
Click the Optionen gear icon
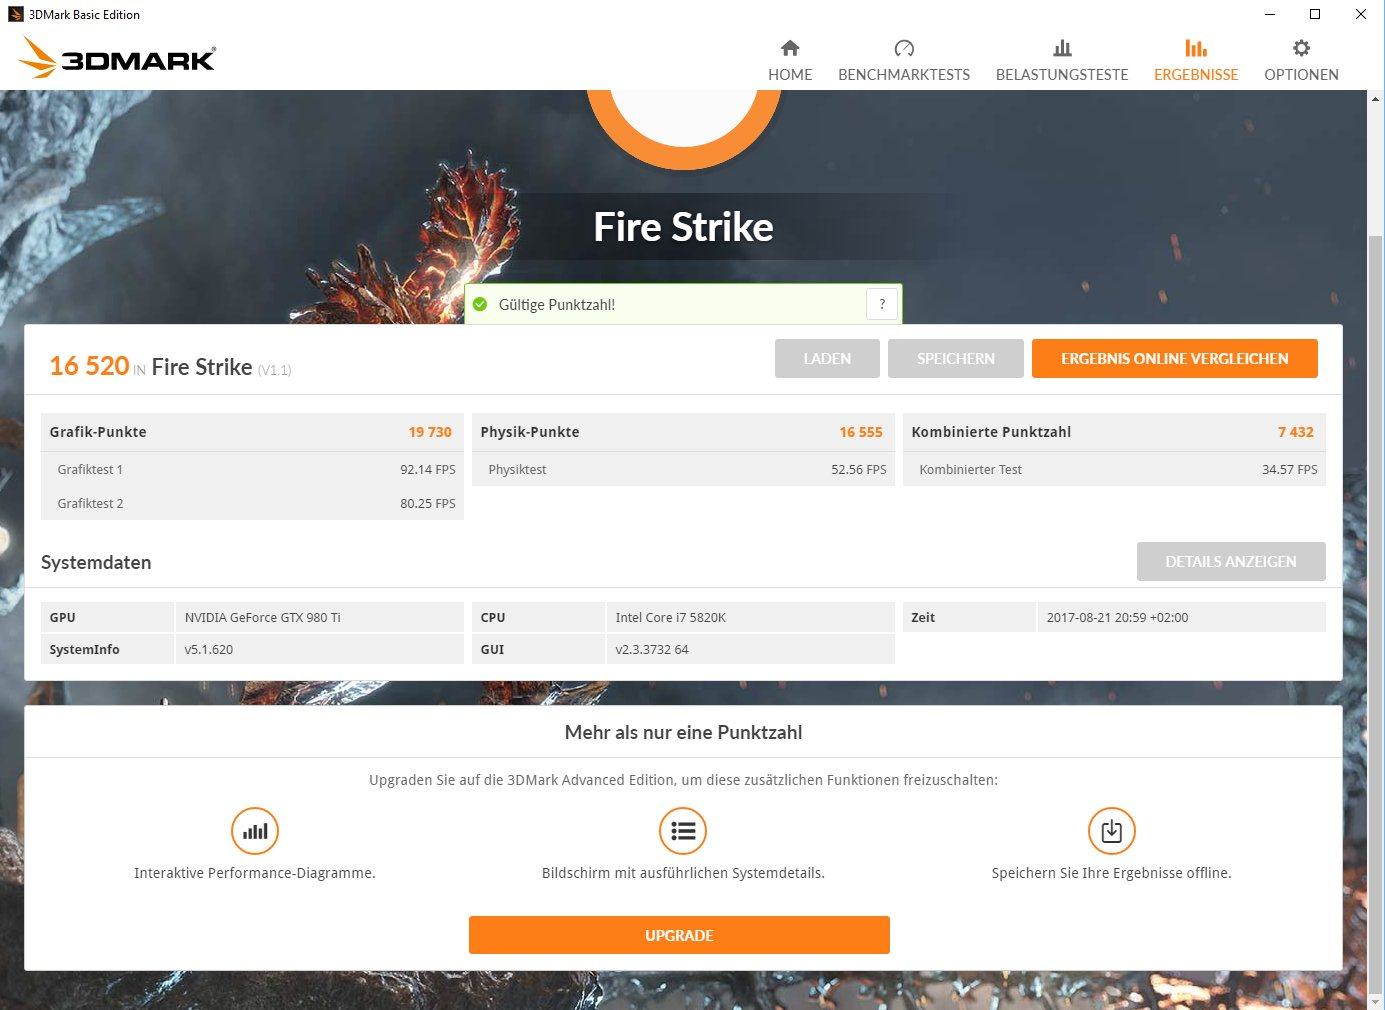pos(1301,48)
